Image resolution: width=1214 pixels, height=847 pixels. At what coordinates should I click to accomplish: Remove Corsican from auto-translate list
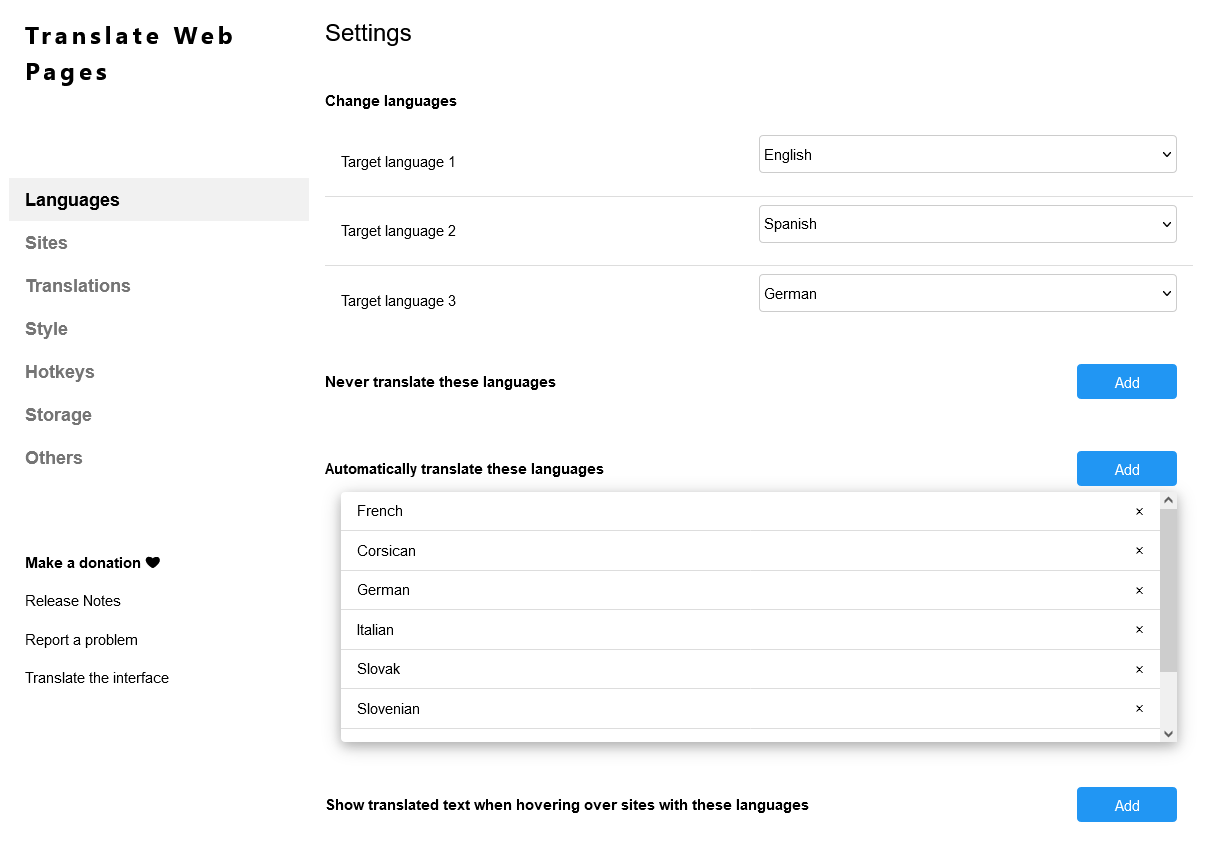[x=1139, y=551]
